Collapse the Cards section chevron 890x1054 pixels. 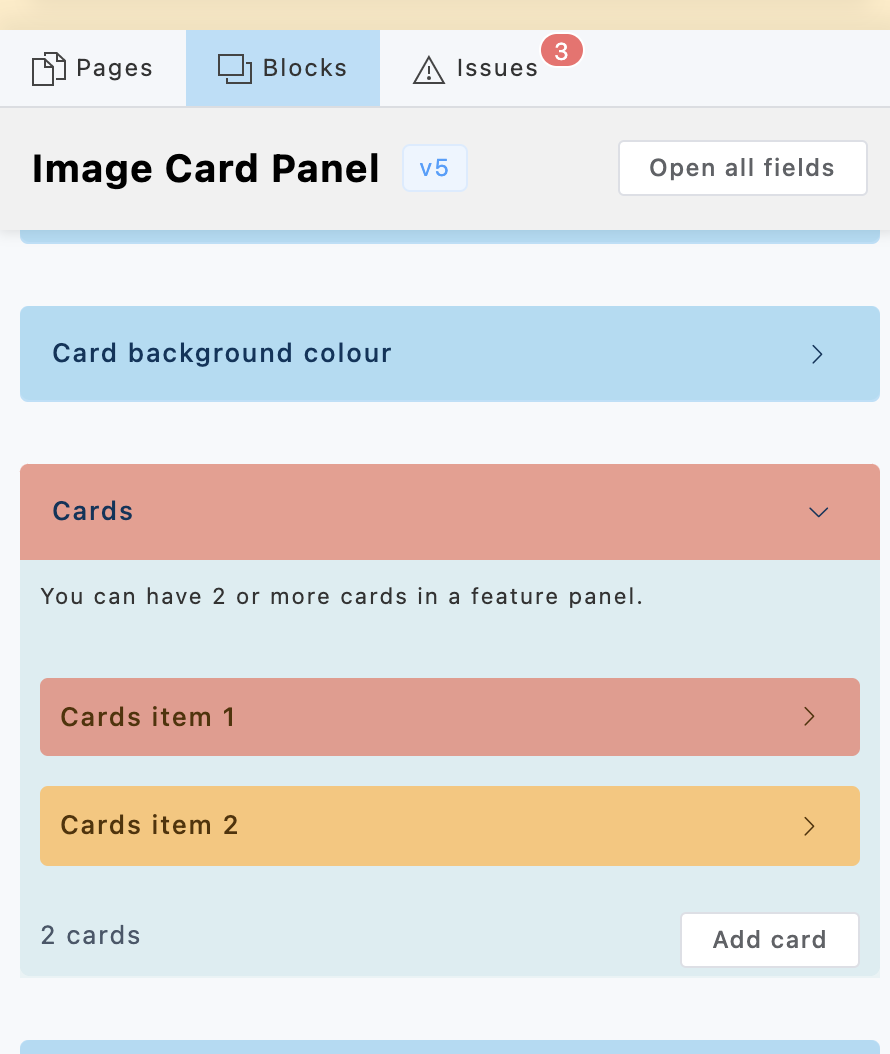pos(819,512)
